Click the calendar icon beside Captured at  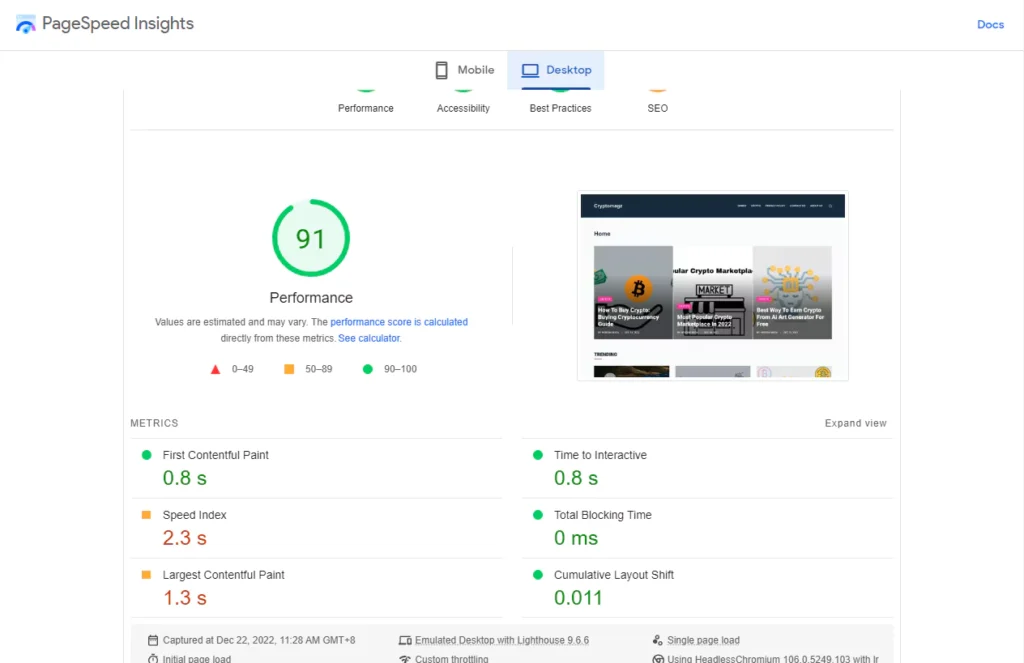click(x=153, y=640)
